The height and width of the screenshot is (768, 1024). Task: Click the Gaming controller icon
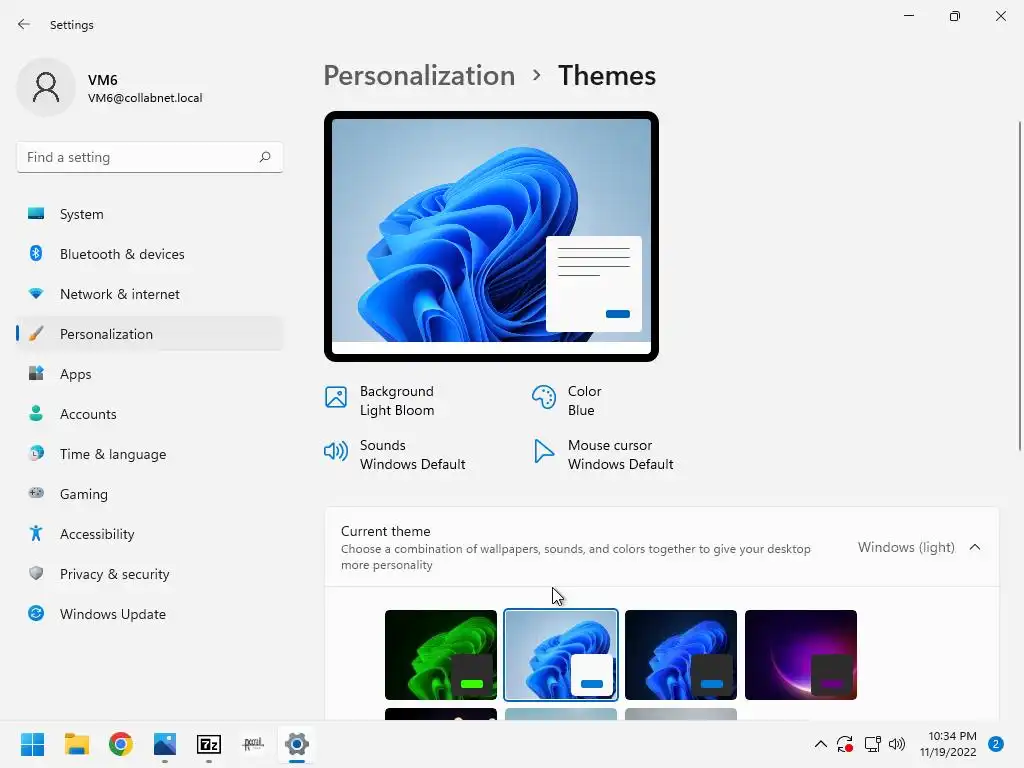pyautogui.click(x=36, y=493)
